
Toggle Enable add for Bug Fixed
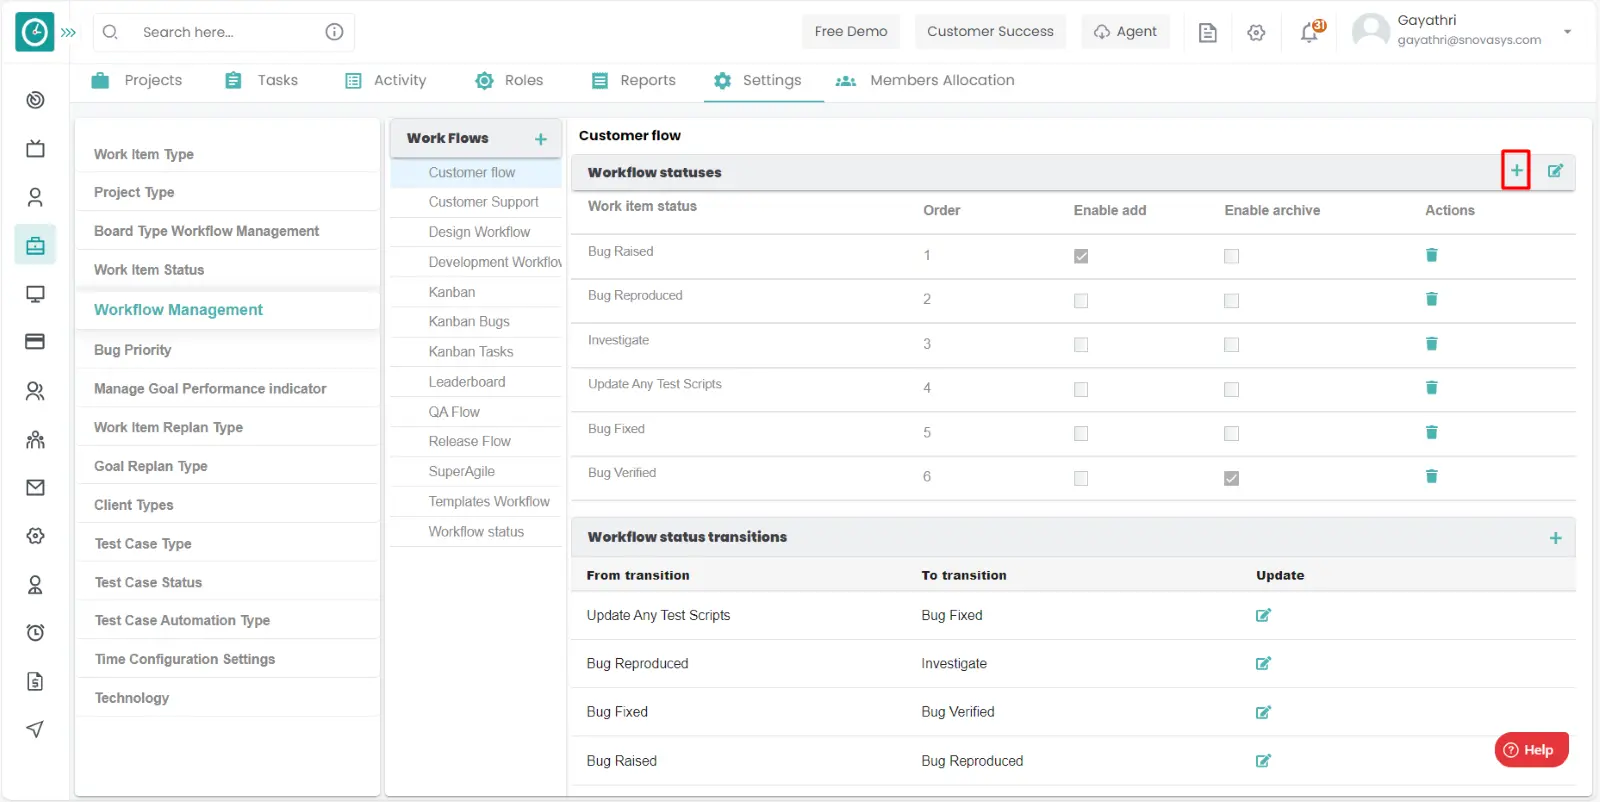pos(1081,434)
